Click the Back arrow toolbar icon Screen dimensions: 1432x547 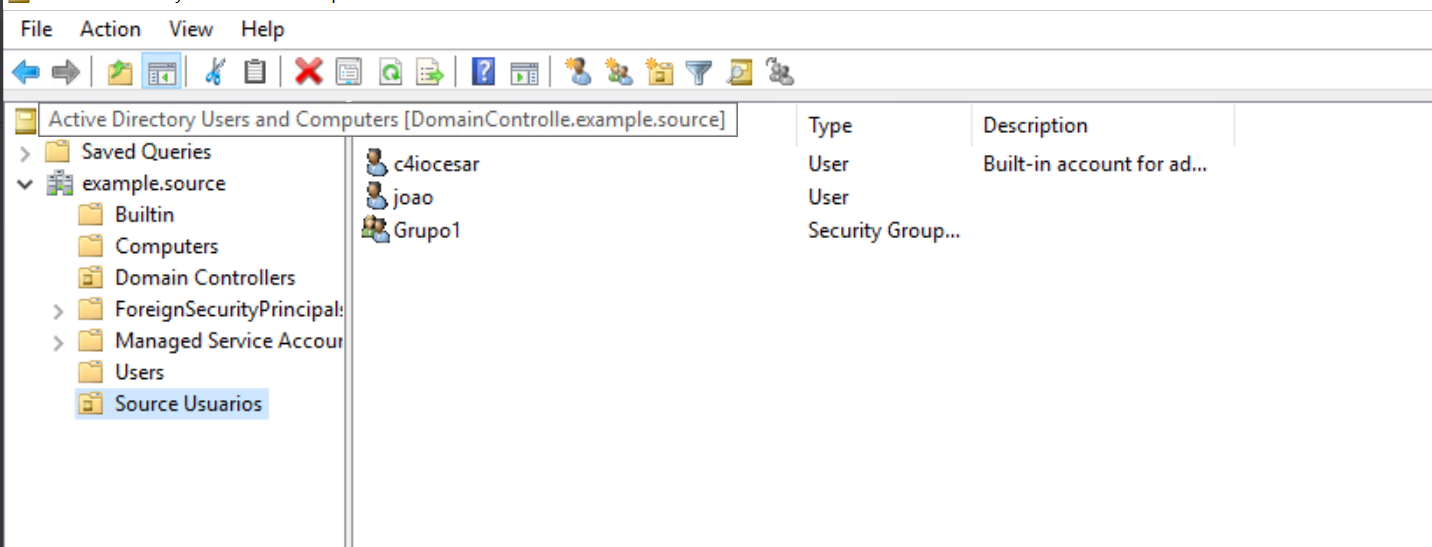pyautogui.click(x=25, y=72)
